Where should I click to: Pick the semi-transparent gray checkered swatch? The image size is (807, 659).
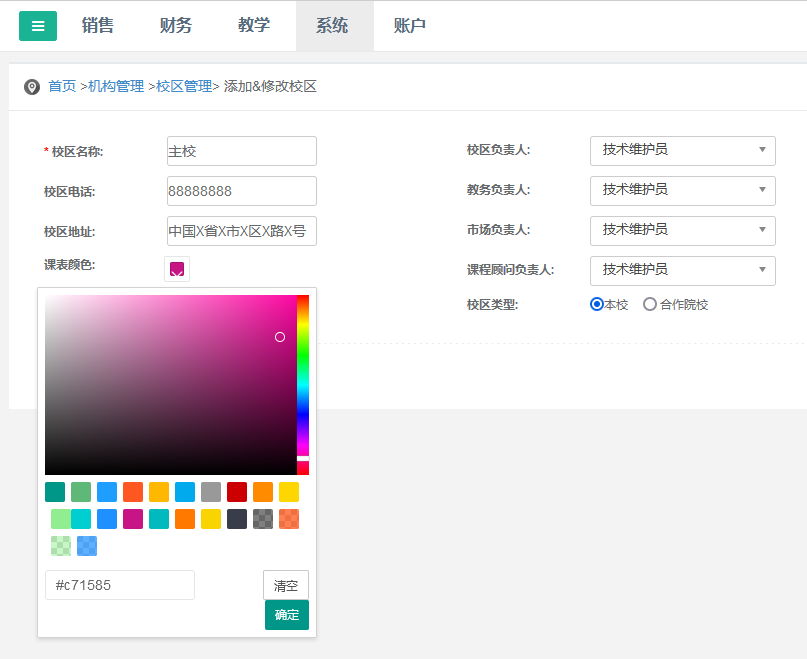coord(263,519)
